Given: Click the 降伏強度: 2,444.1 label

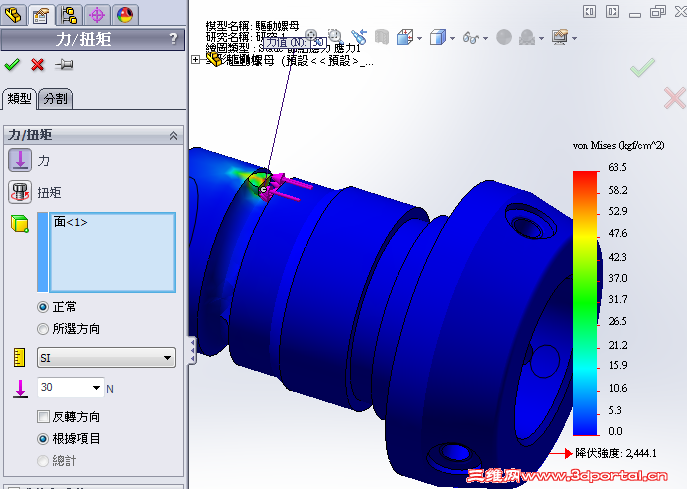Looking at the screenshot, I should point(616,453).
